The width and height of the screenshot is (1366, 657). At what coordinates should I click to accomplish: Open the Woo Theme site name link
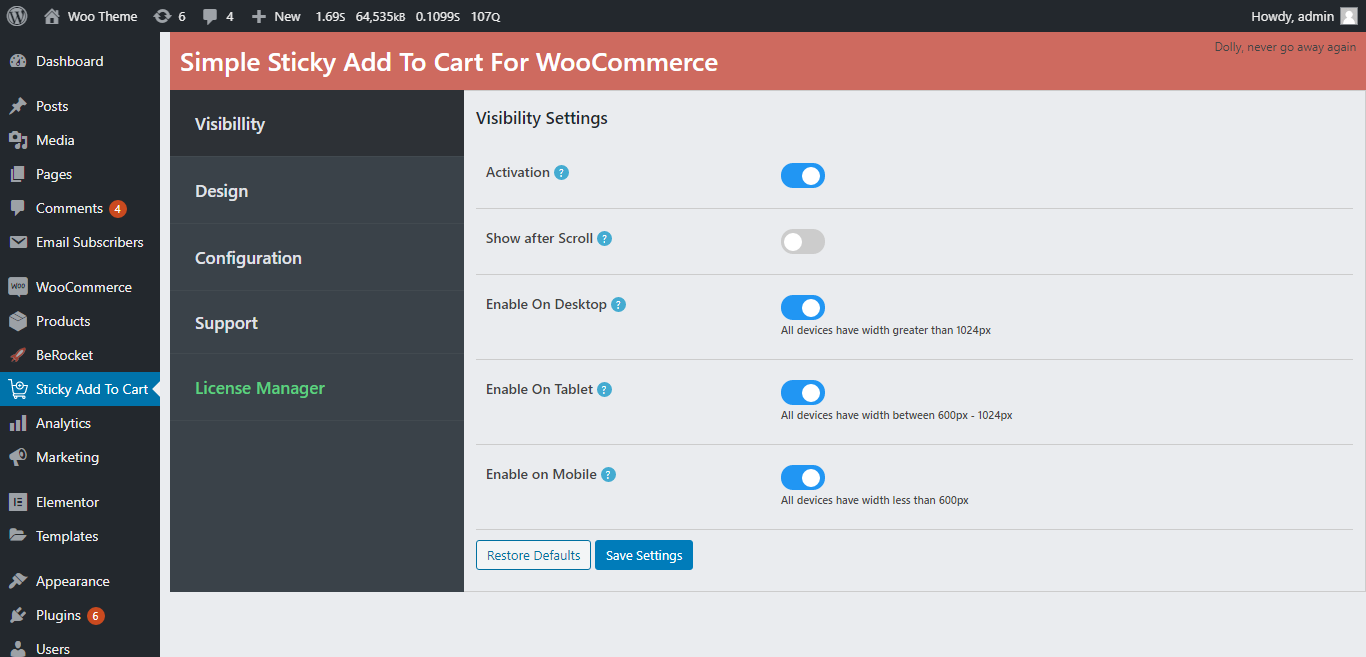[103, 16]
